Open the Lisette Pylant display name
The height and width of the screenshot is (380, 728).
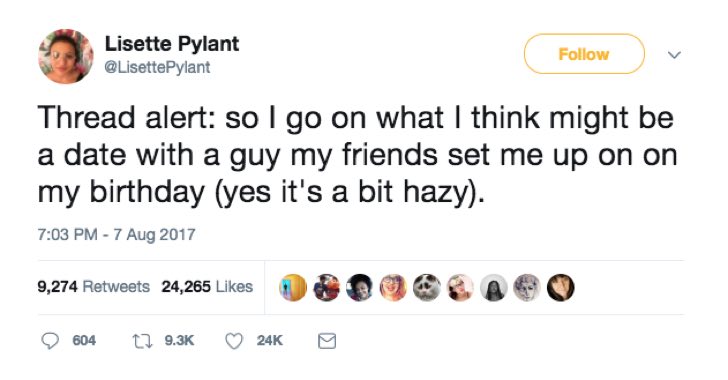coord(172,44)
